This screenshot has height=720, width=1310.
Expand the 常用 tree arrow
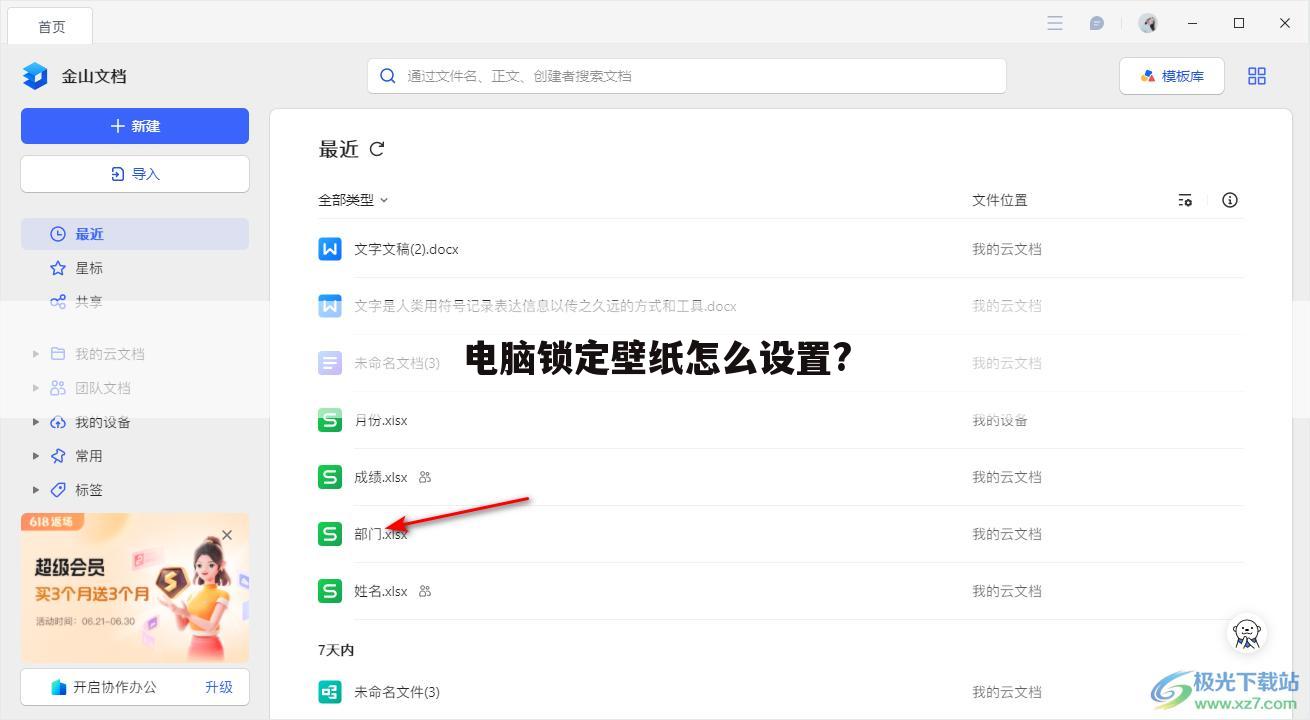36,456
